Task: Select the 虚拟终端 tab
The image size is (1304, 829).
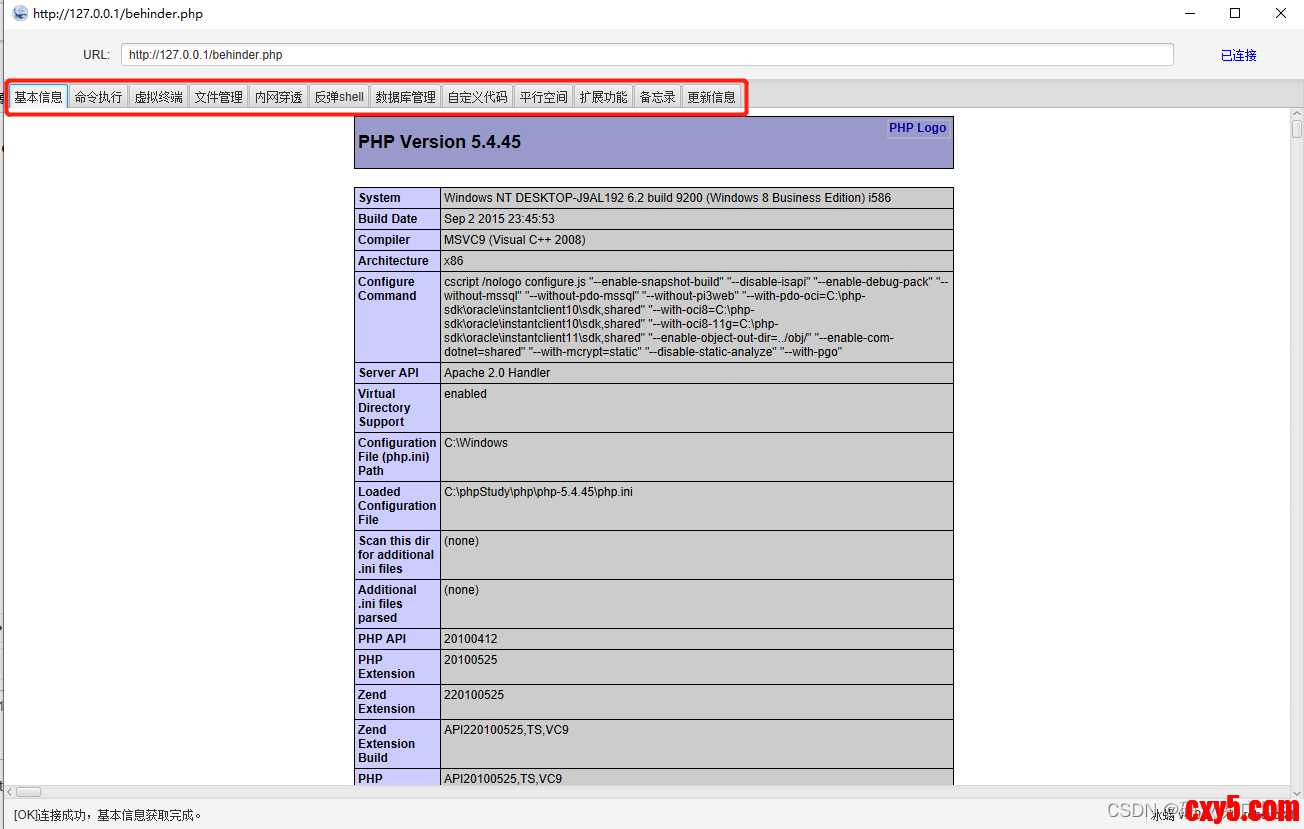Action: 158,97
